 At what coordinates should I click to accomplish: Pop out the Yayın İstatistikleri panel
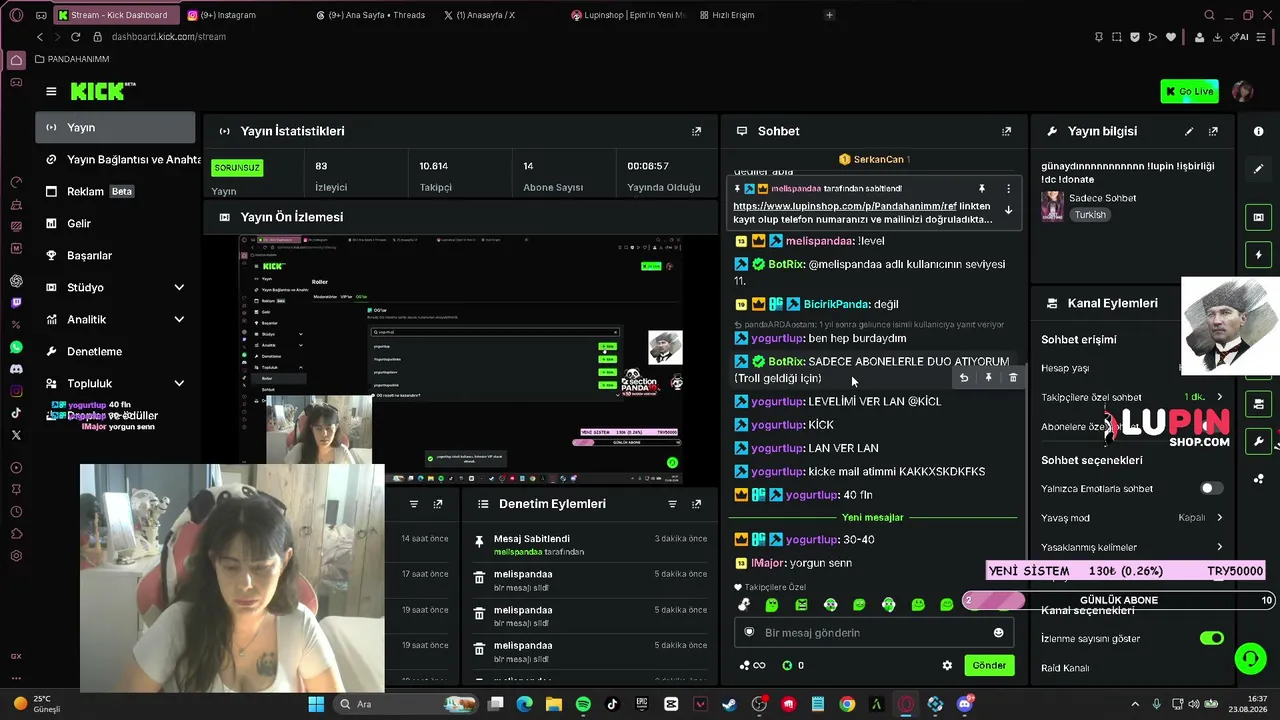697,131
